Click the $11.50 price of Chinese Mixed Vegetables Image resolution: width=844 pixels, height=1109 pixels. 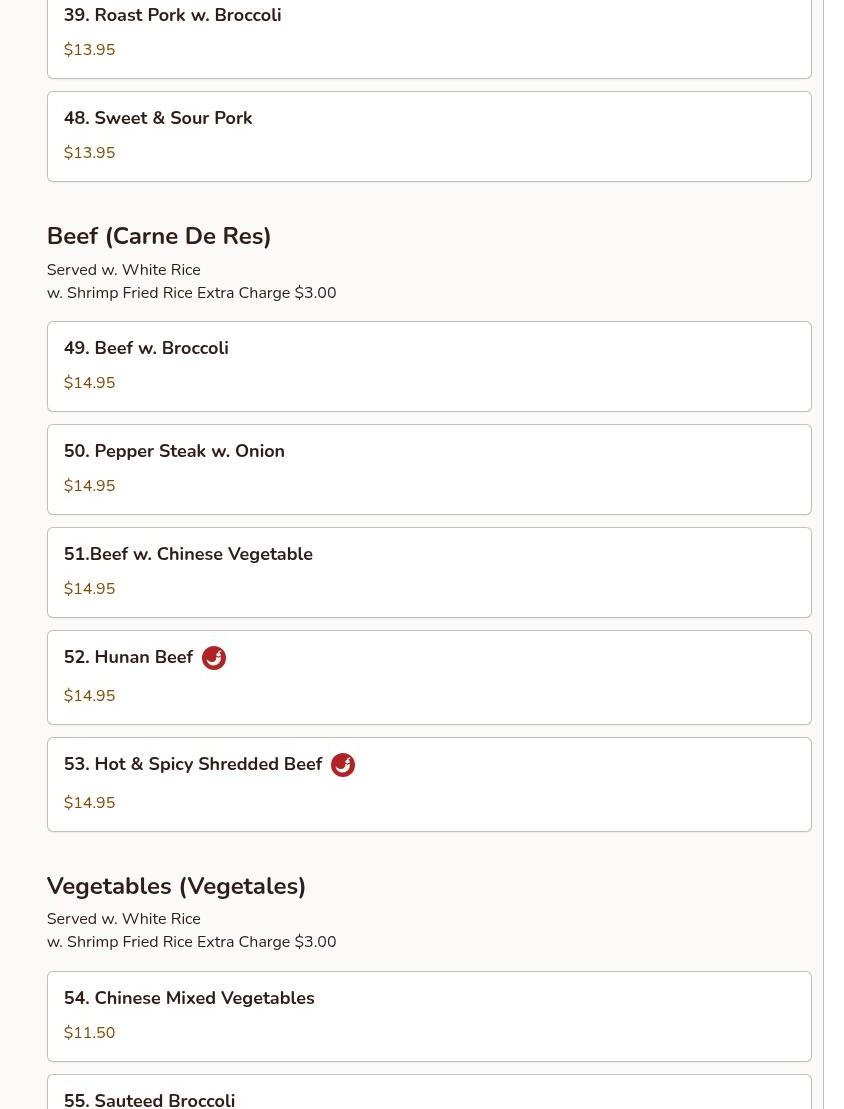click(89, 1033)
